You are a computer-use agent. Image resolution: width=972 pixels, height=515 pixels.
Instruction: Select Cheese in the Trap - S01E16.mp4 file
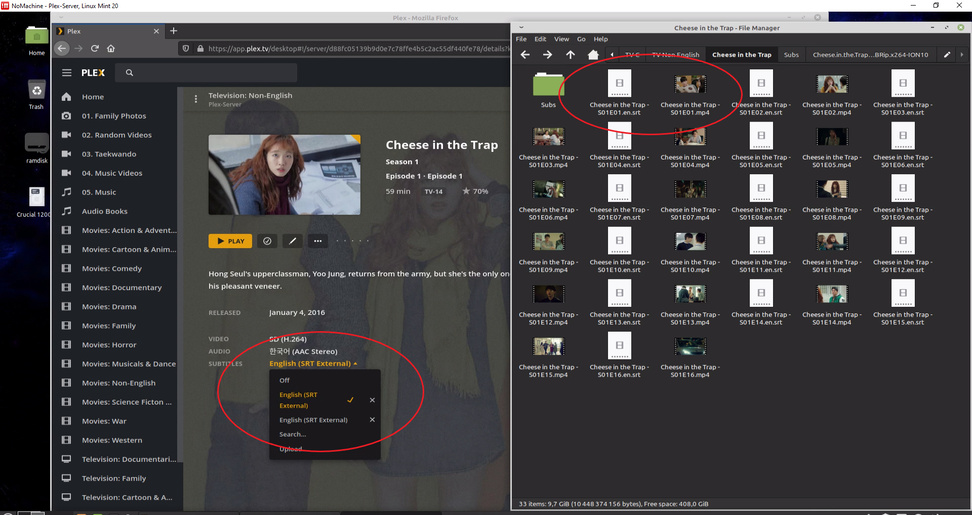(x=690, y=358)
